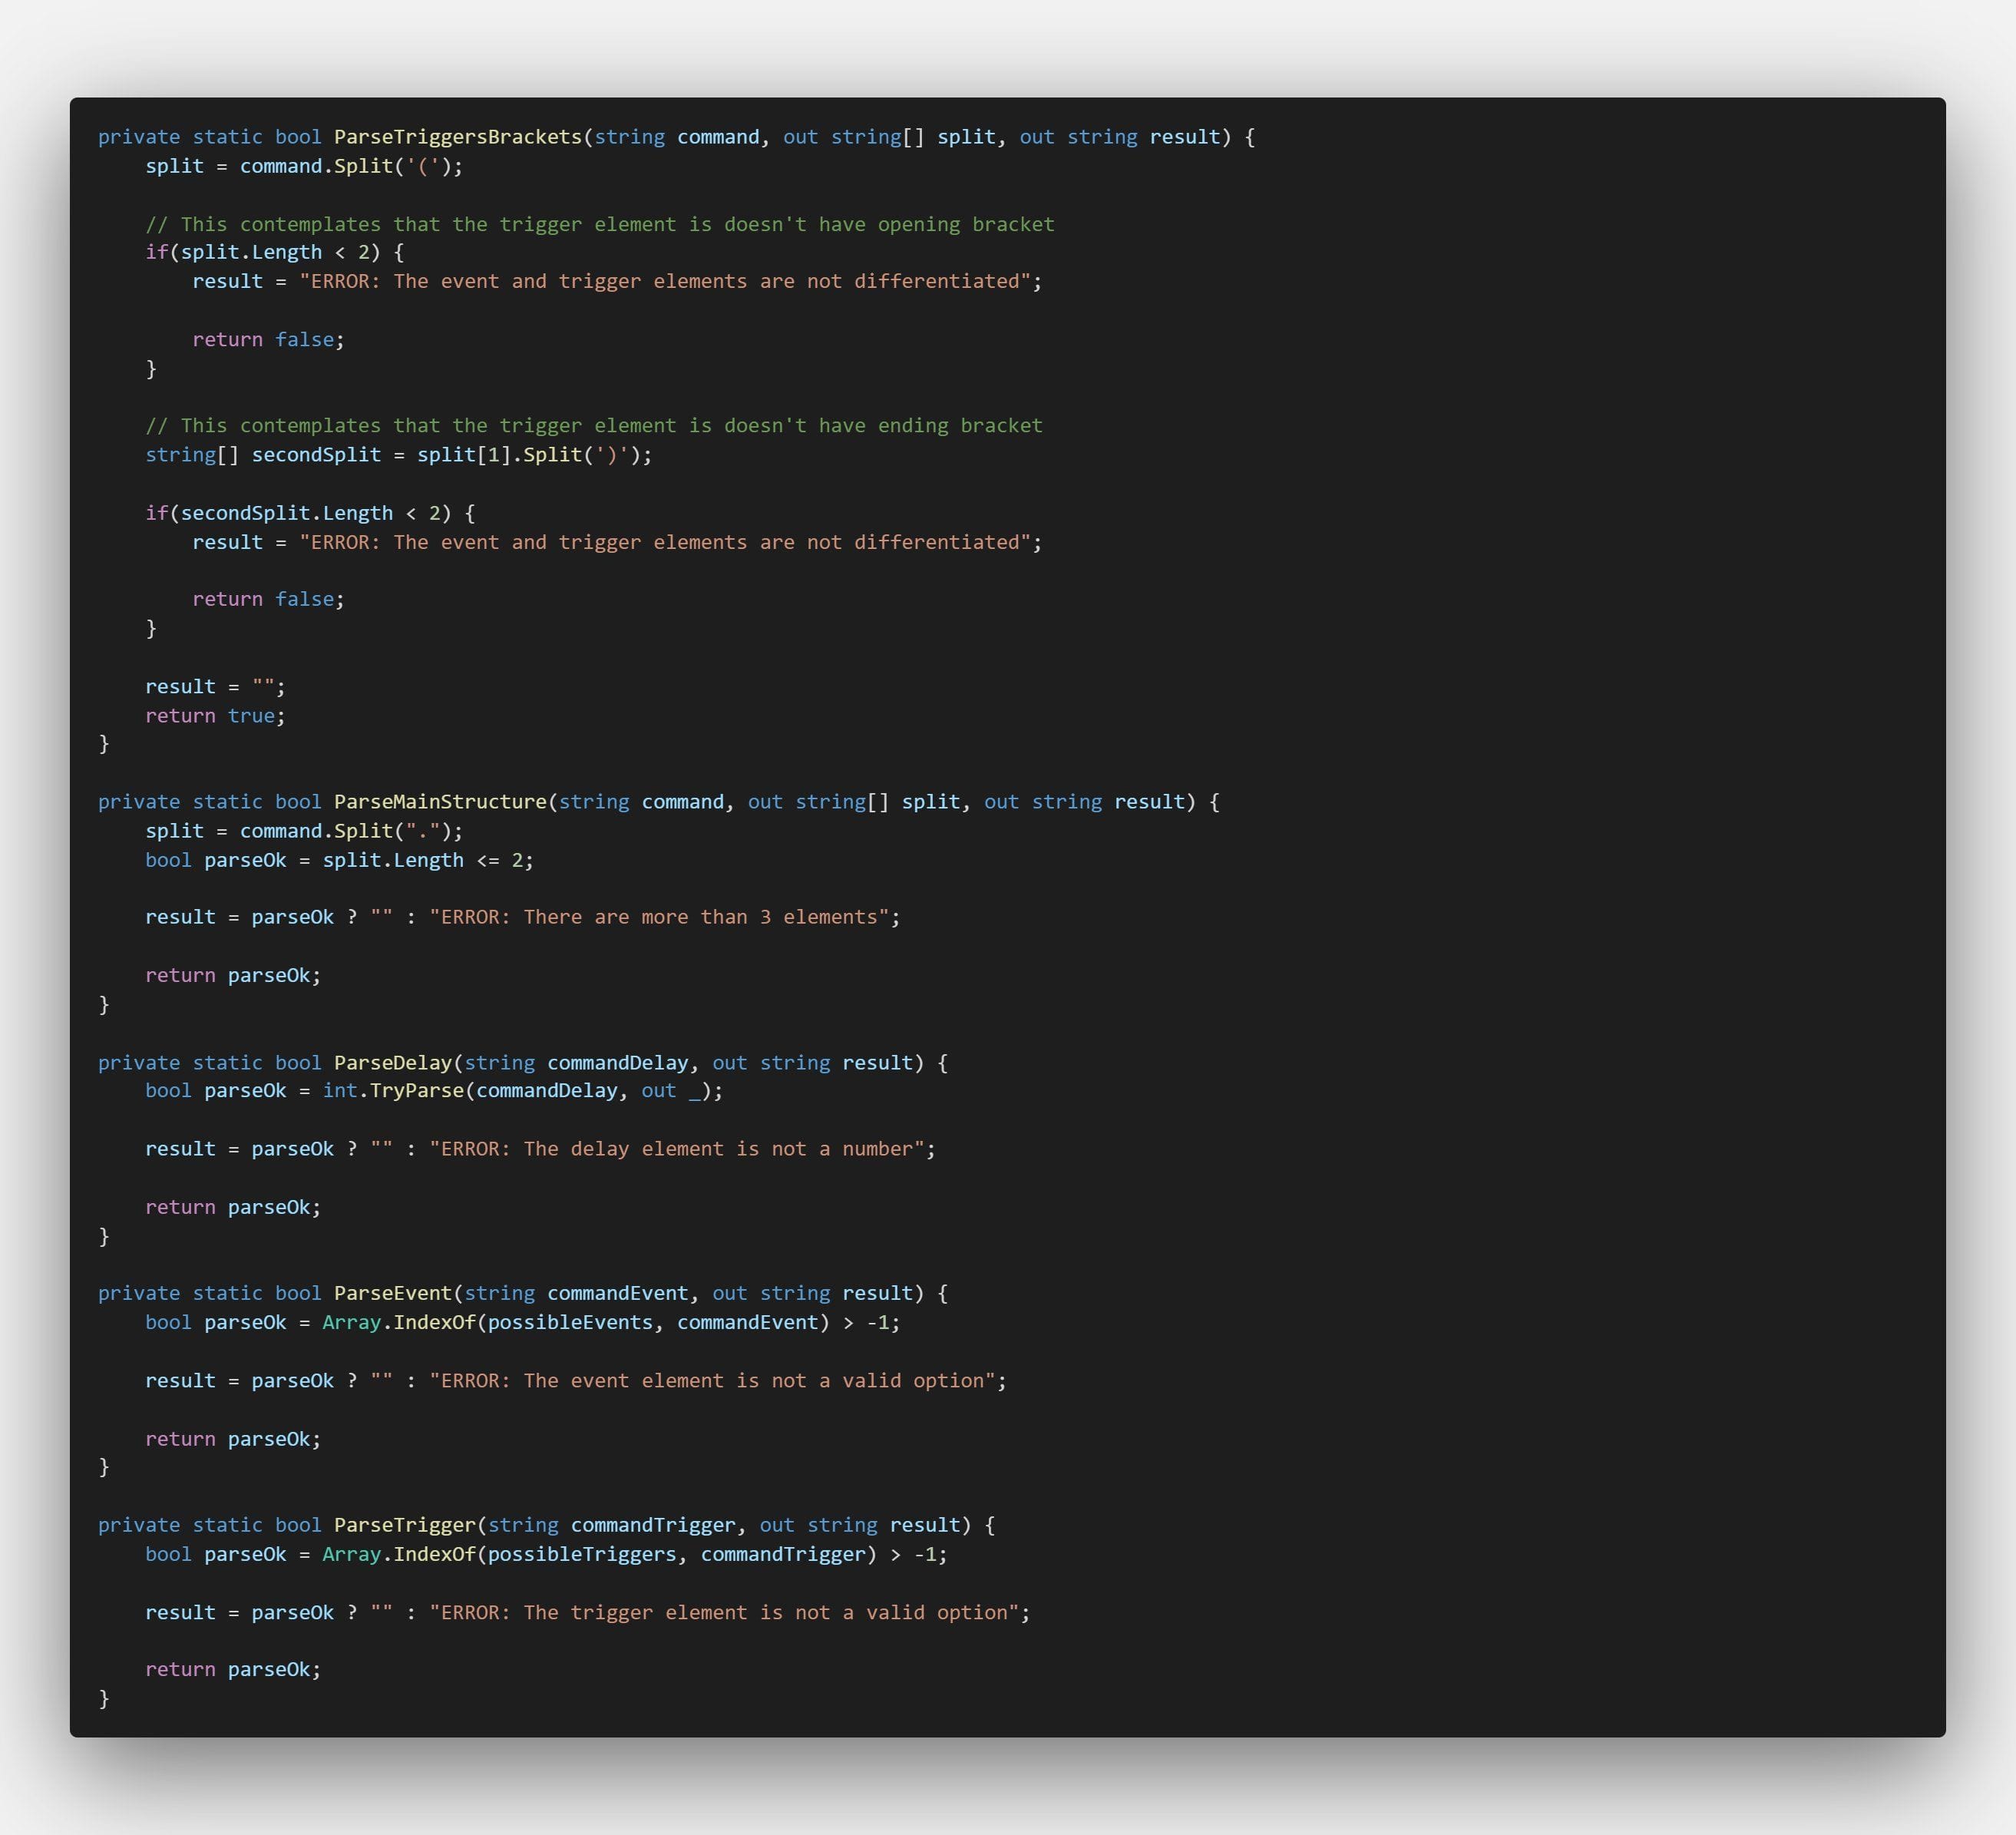Viewport: 2016px width, 1835px height.
Task: Click the possibleTriggers identifier
Action: pos(582,1555)
